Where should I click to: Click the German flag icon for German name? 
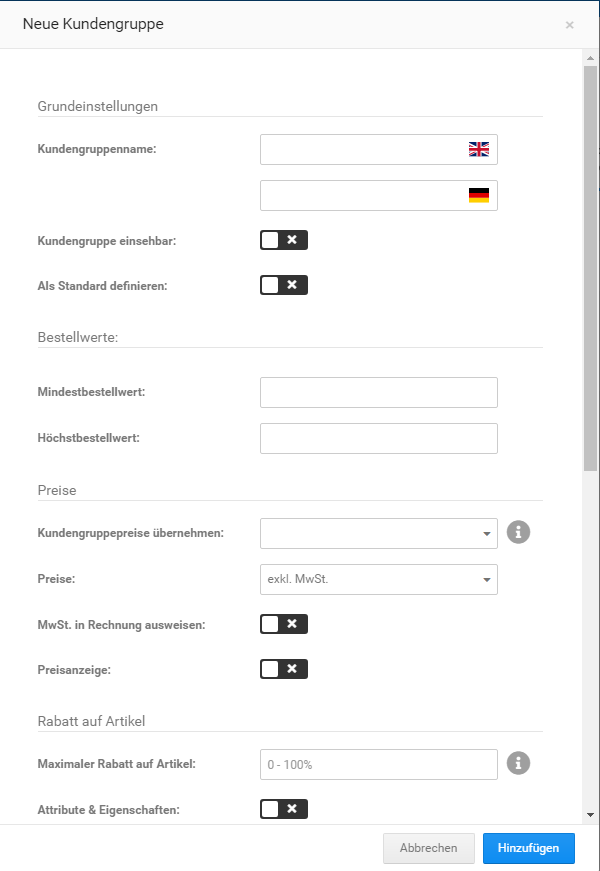pyautogui.click(x=478, y=195)
